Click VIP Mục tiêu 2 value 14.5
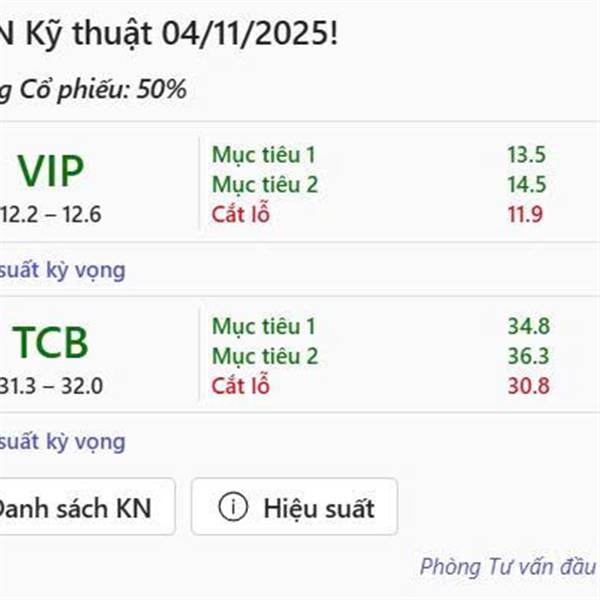The height and width of the screenshot is (600, 600). (527, 184)
